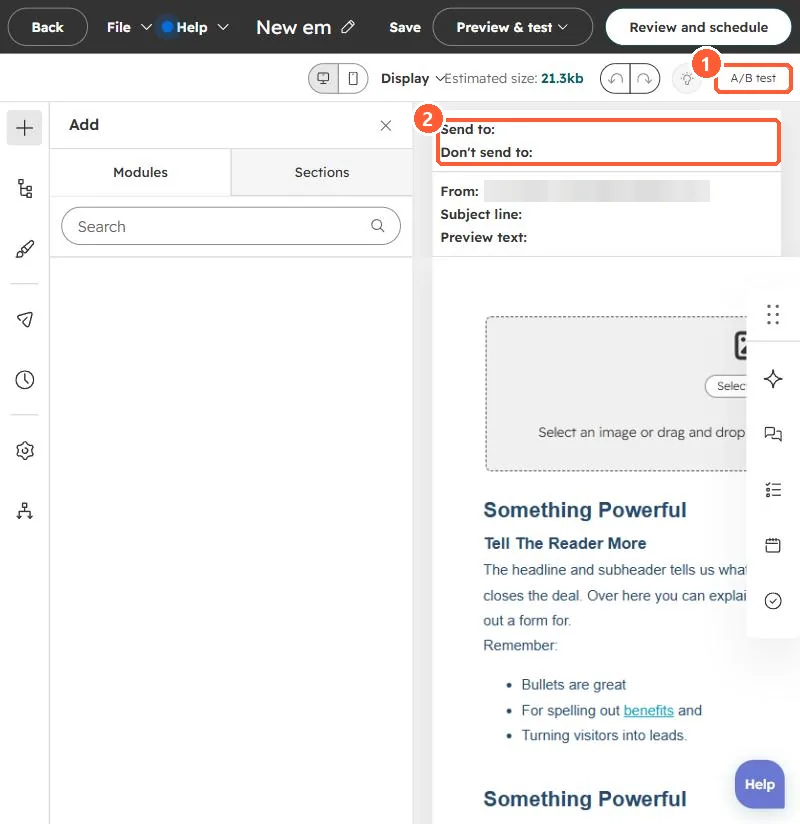The height and width of the screenshot is (824, 800).
Task: Click the Subject line field
Action: click(x=607, y=214)
